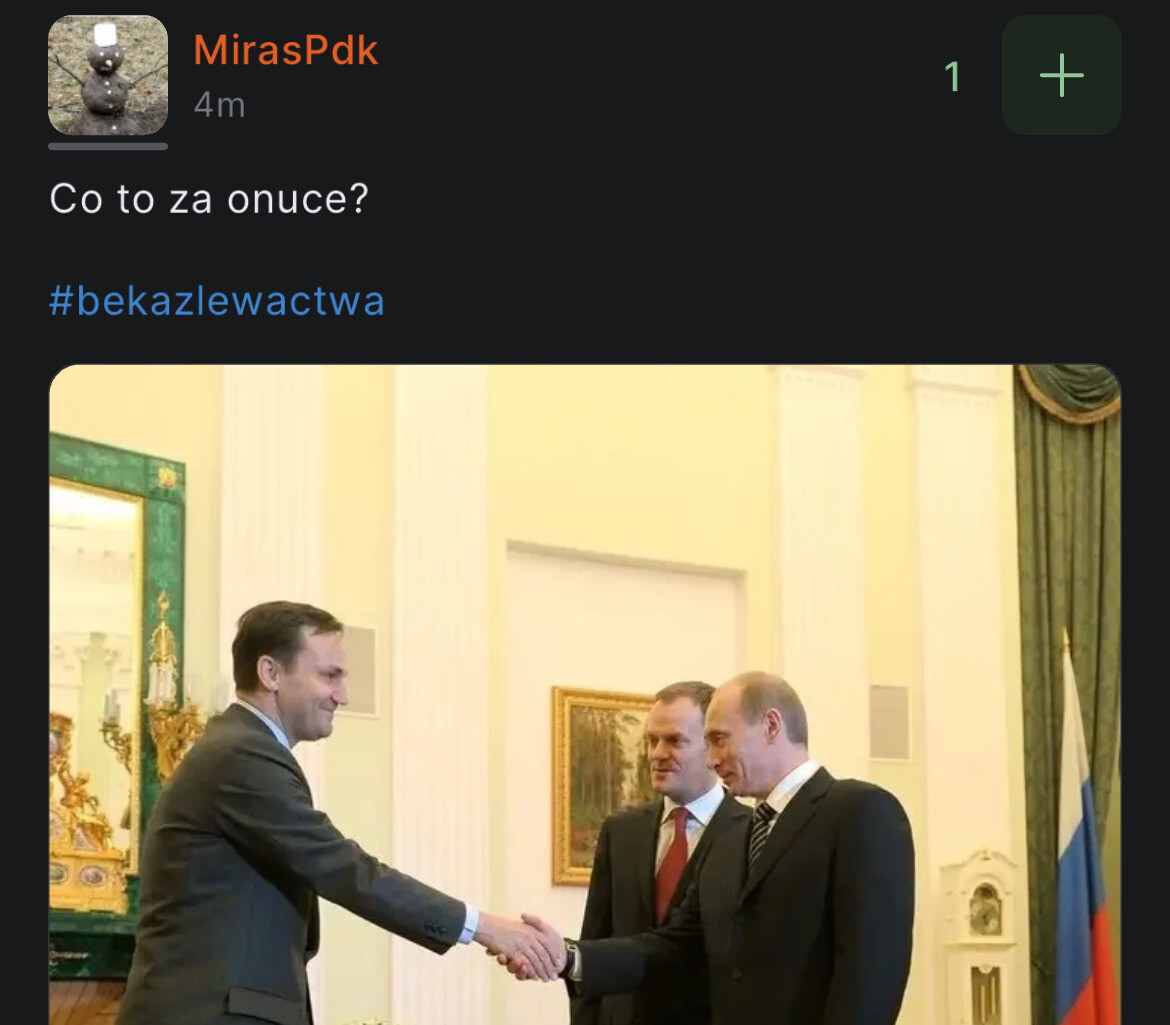Select the post text "Co to za onuce?"
1170x1025 pixels.
(x=209, y=199)
